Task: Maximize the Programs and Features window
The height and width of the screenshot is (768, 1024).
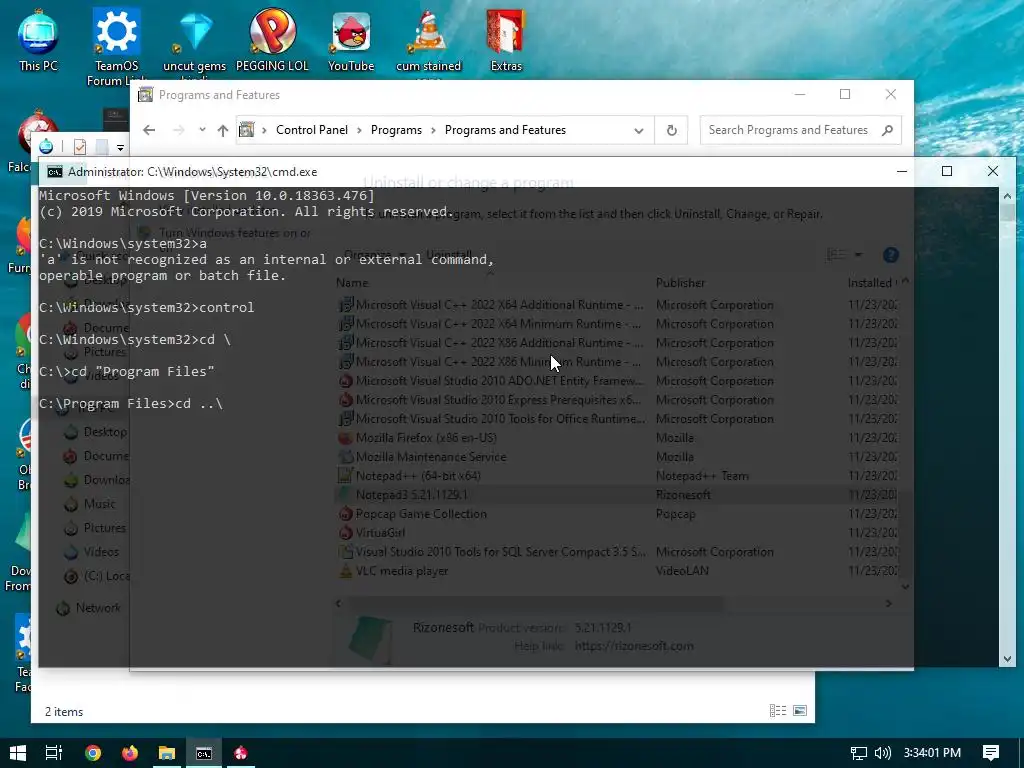Action: point(844,95)
